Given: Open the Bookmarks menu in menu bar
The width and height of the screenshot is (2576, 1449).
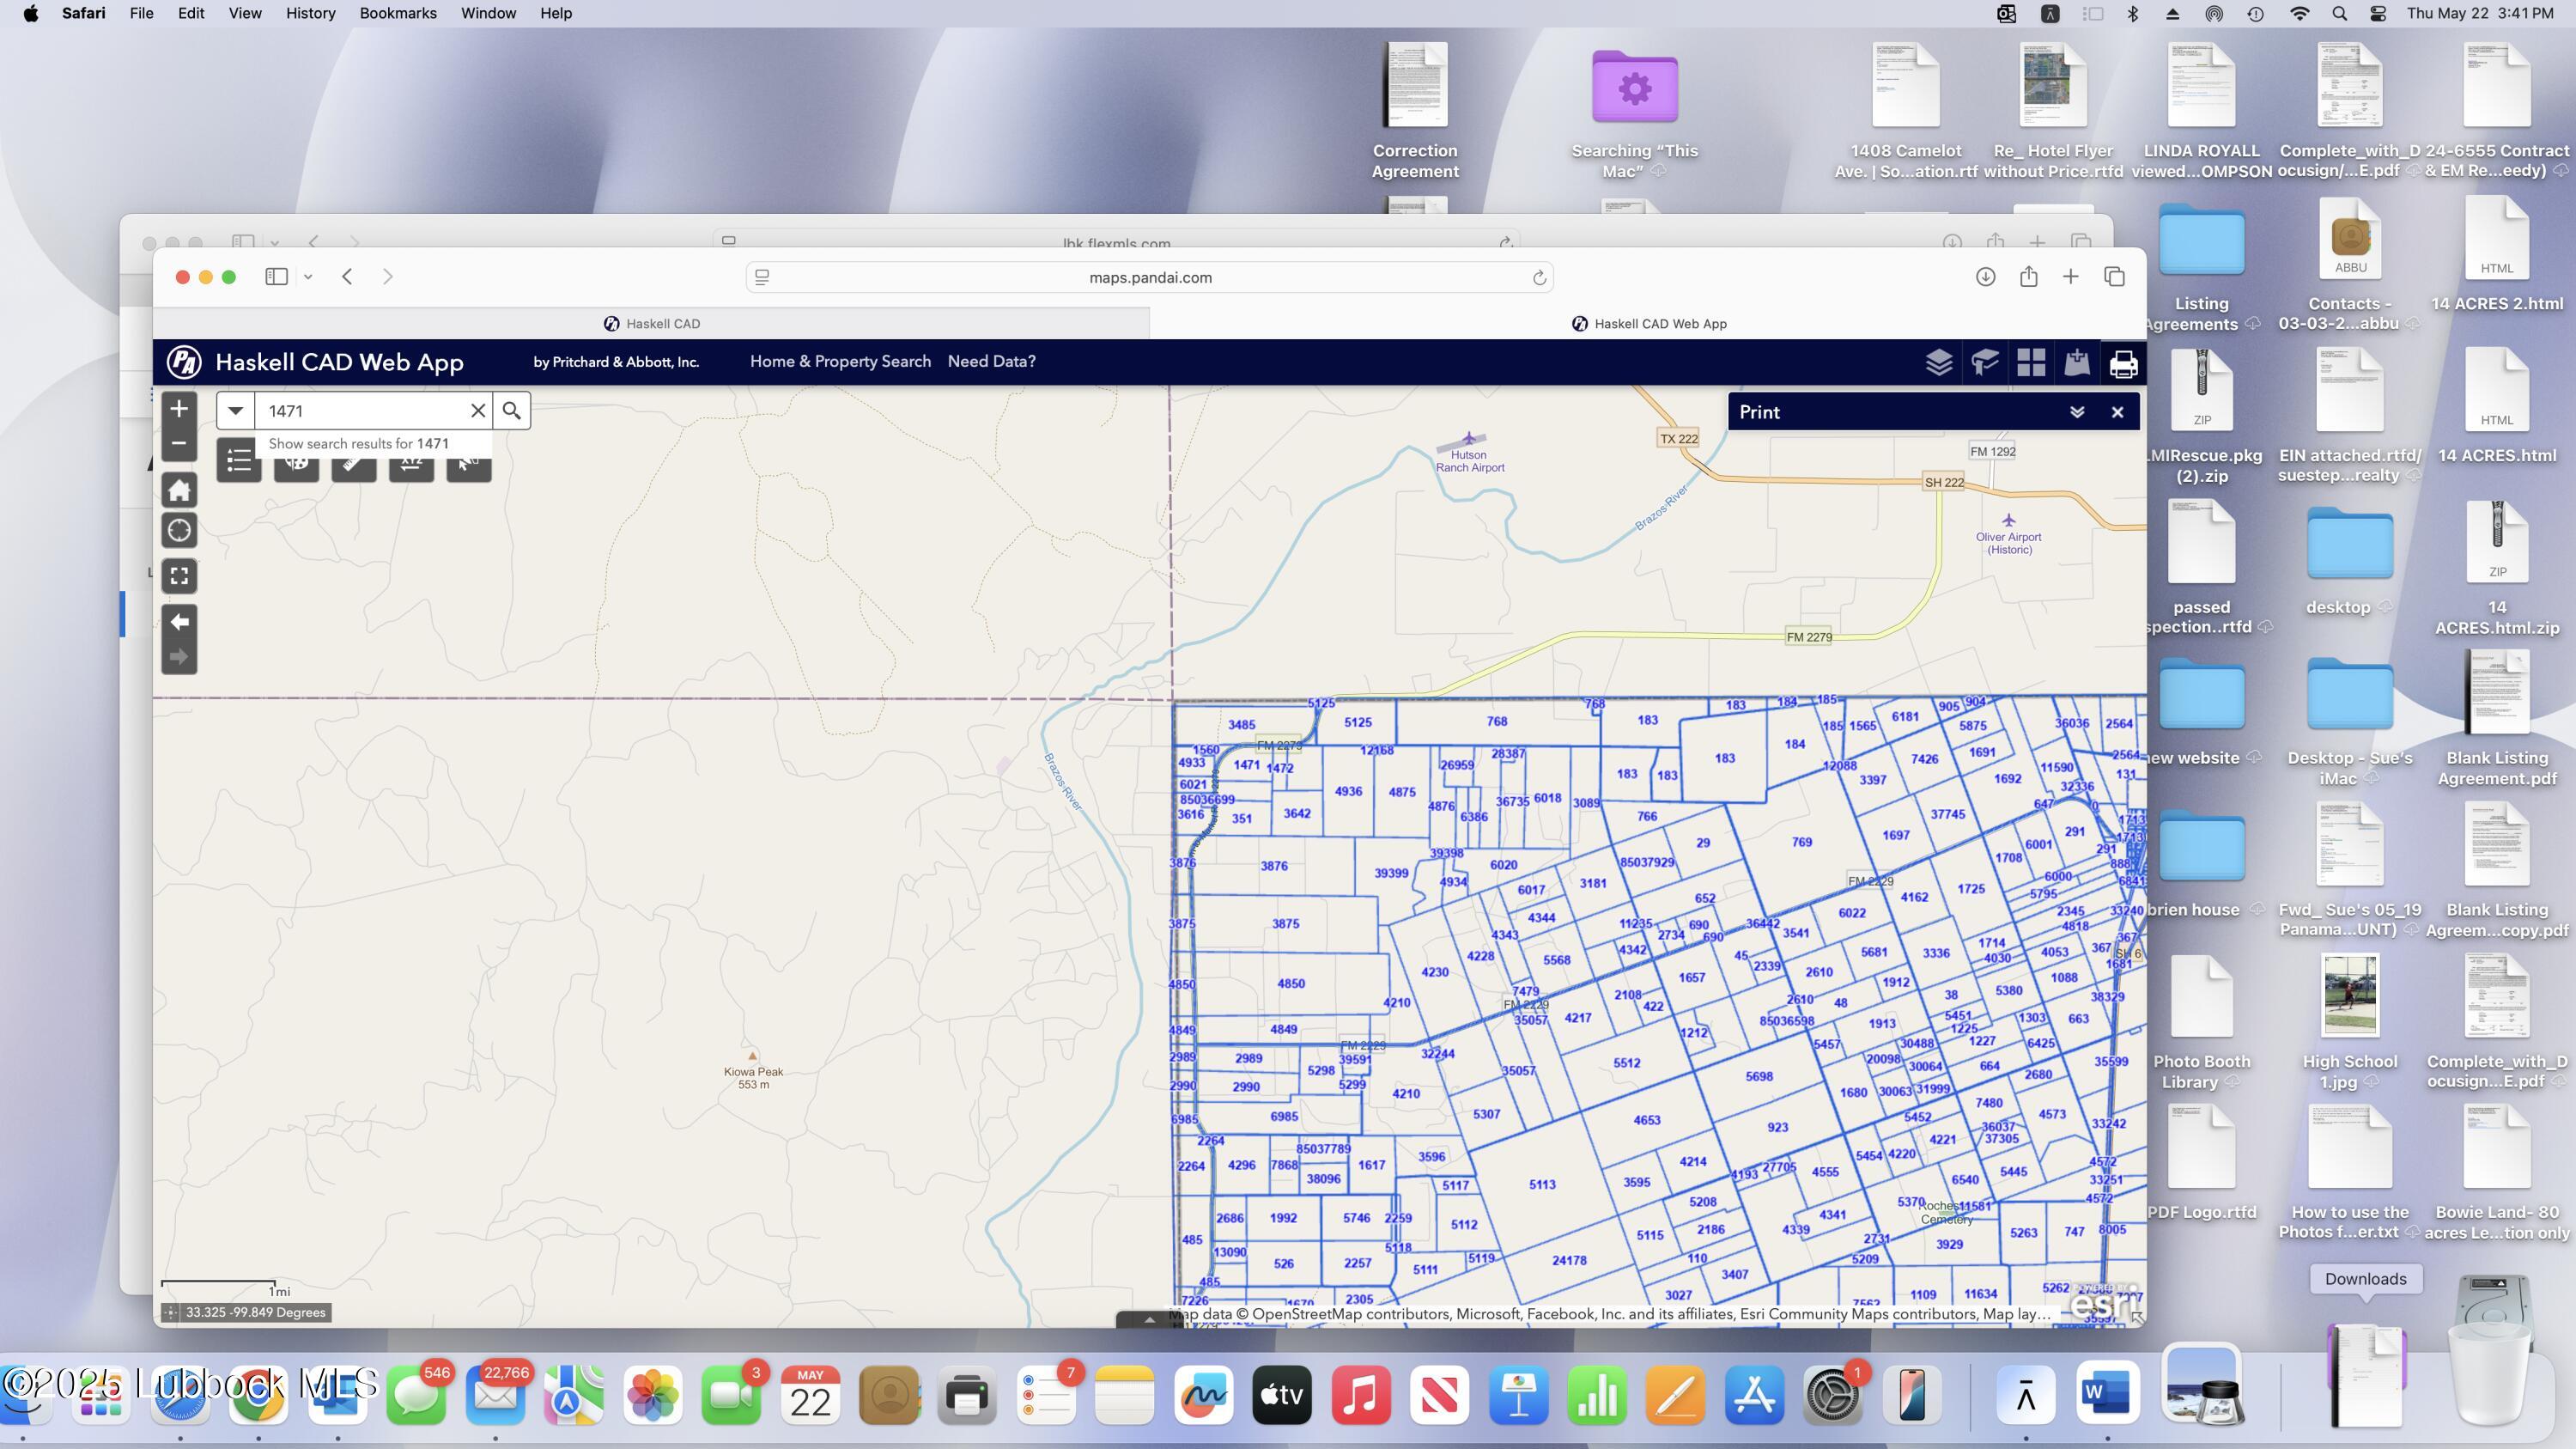Looking at the screenshot, I should (x=397, y=13).
